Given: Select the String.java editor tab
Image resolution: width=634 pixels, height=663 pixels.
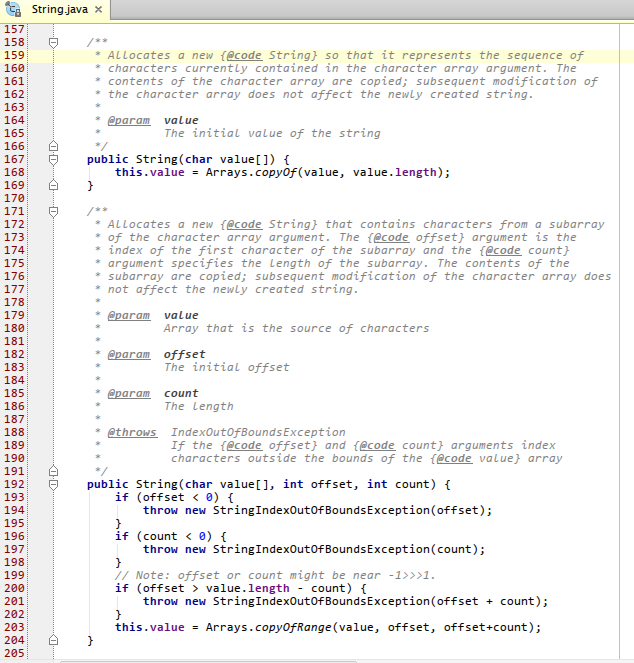Looking at the screenshot, I should 55,10.
